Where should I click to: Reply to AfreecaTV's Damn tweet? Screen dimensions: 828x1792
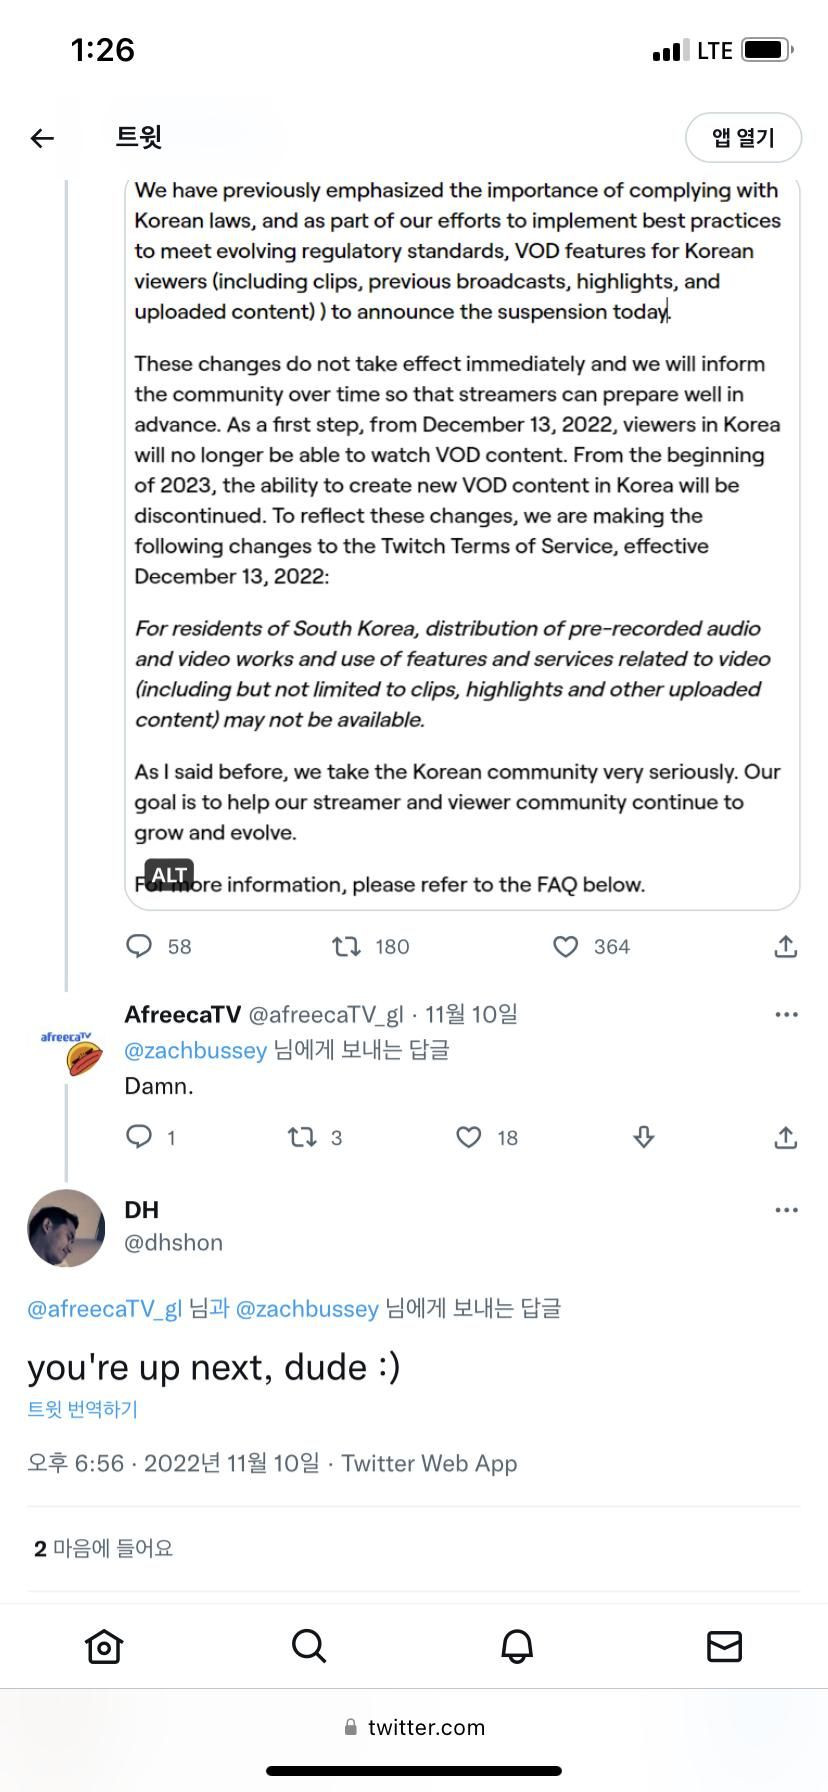point(139,1137)
